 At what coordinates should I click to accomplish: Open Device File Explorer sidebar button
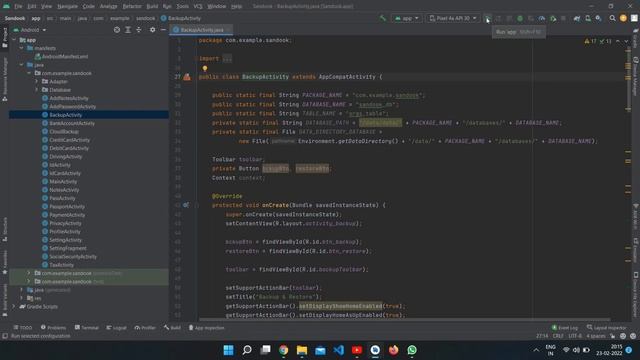(636, 295)
